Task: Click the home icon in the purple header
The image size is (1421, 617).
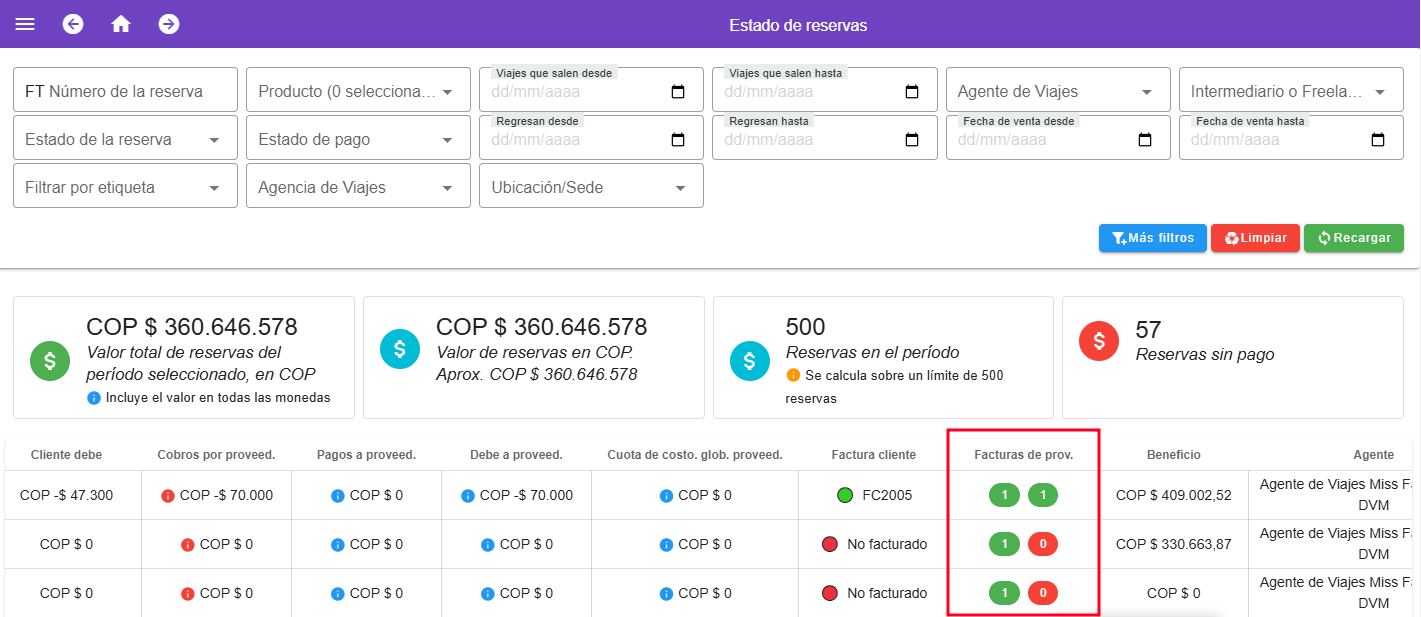Action: 121,24
